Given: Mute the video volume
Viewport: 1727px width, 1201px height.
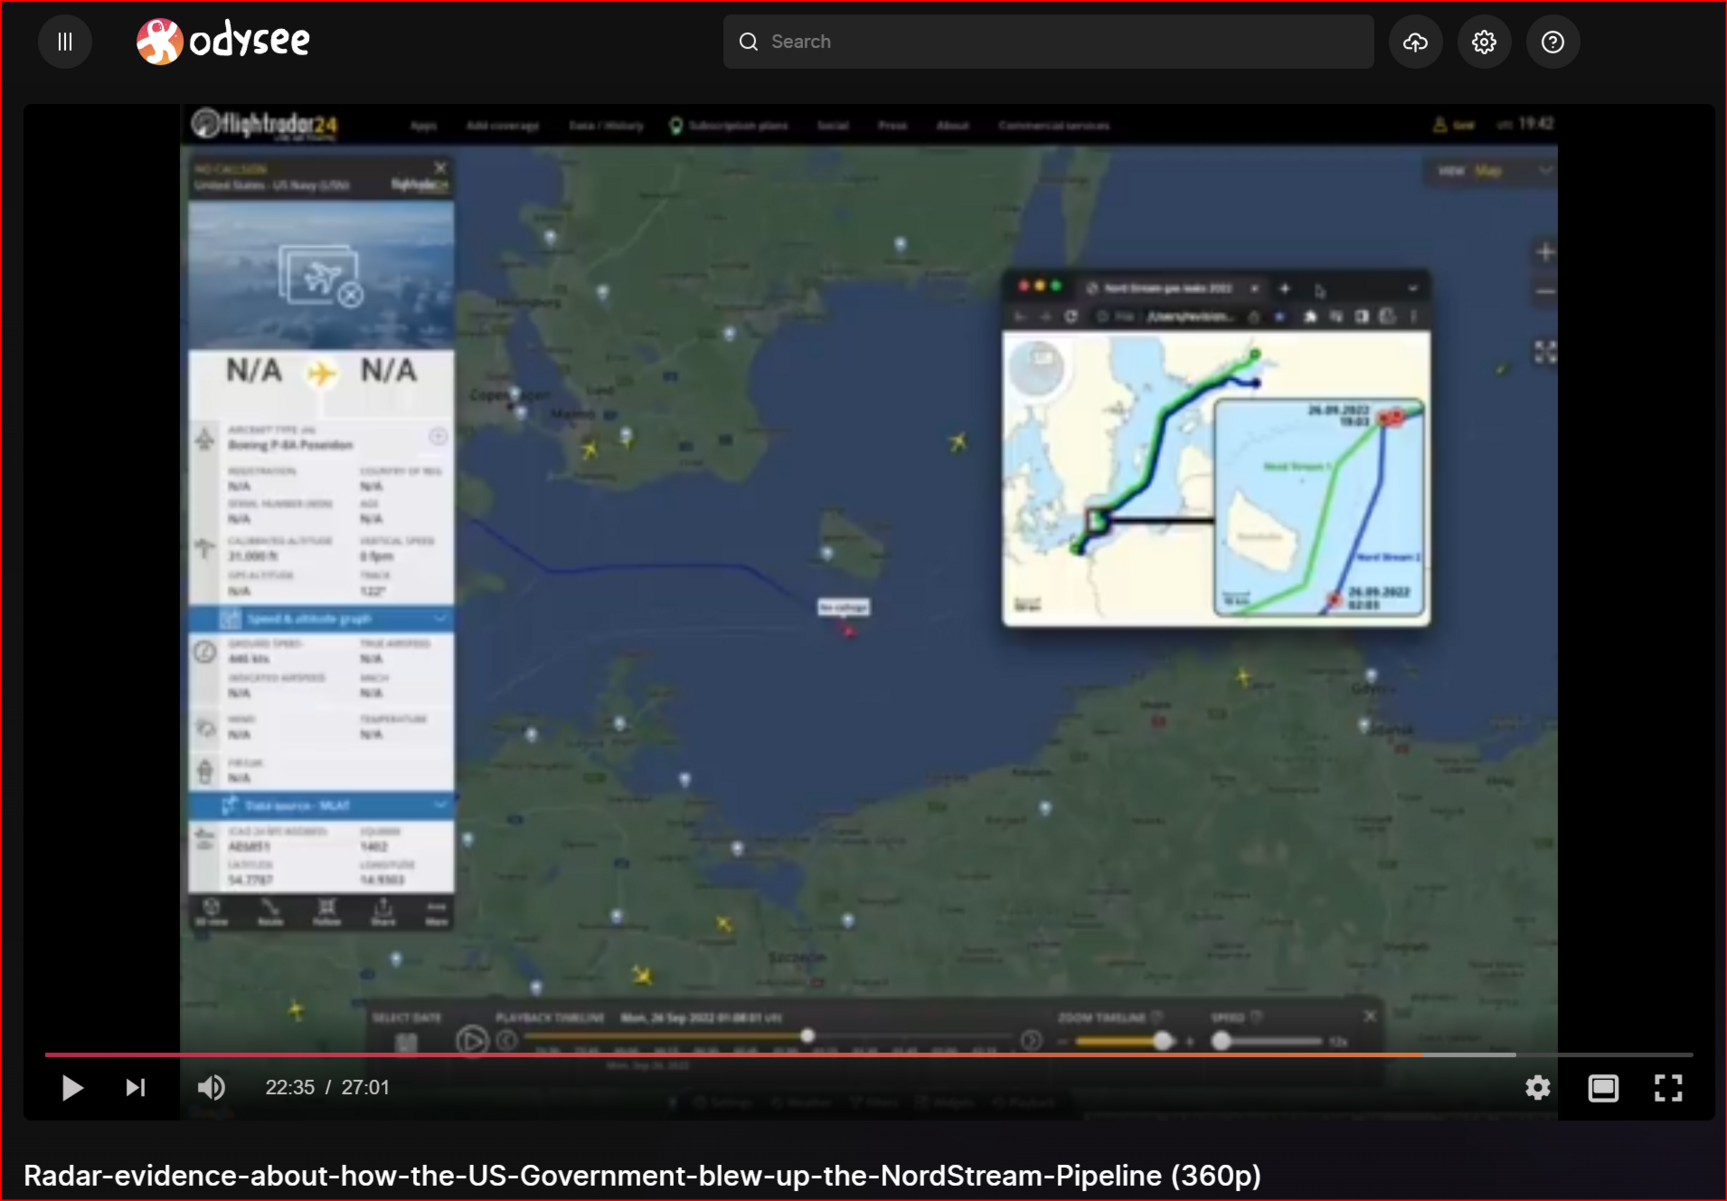Looking at the screenshot, I should [x=211, y=1087].
